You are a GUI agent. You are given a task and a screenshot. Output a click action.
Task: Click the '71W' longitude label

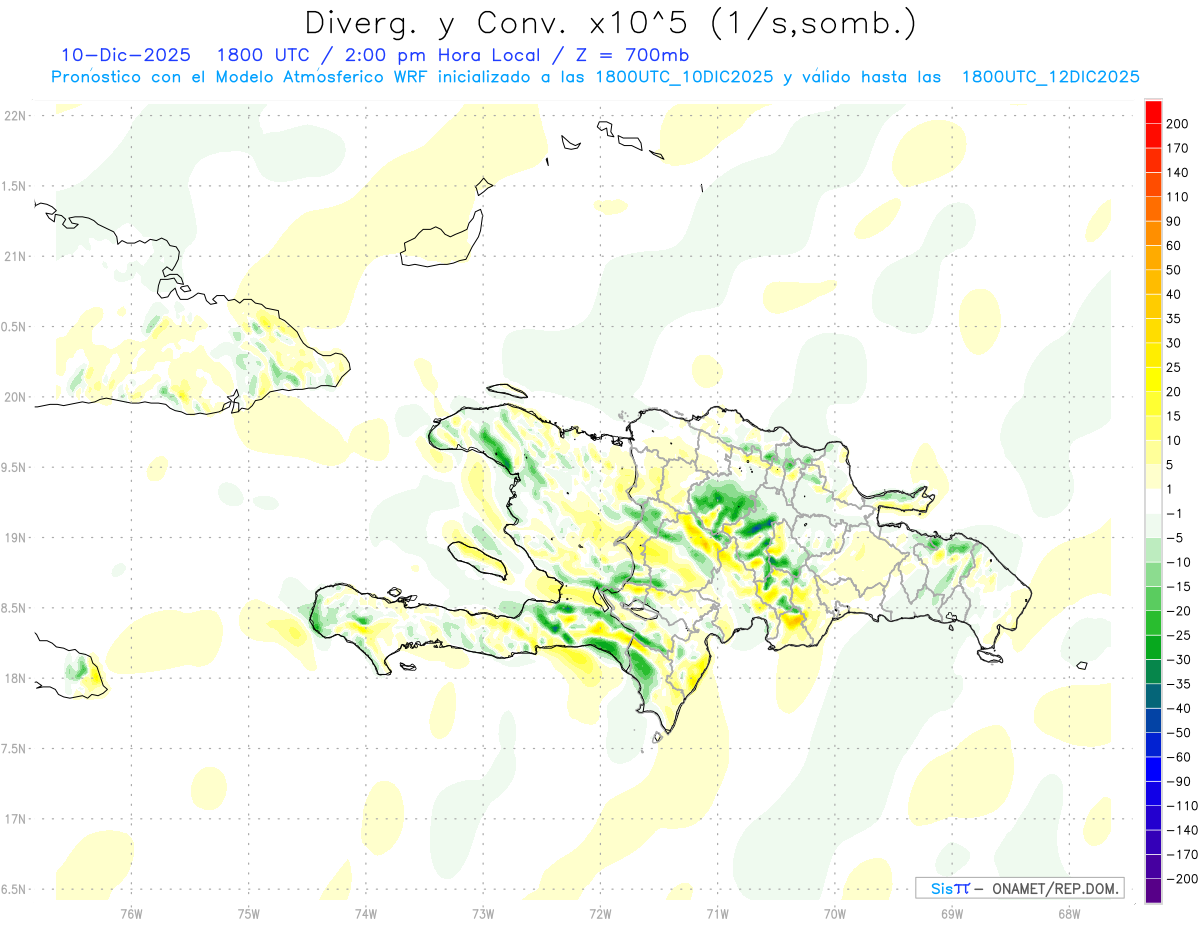click(x=717, y=914)
